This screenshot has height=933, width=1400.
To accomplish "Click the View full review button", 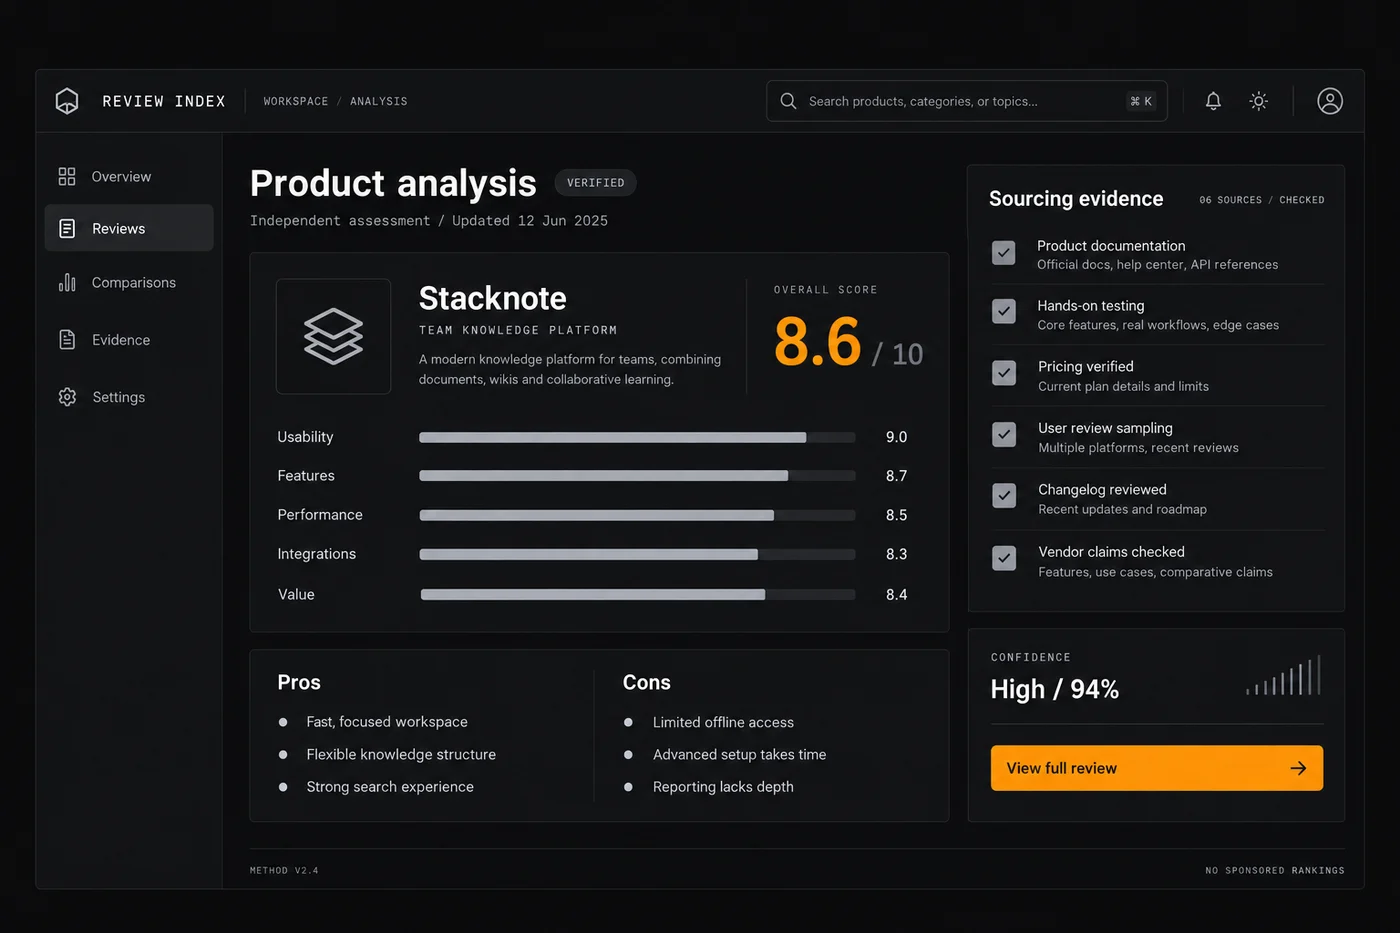I will pos(1157,768).
